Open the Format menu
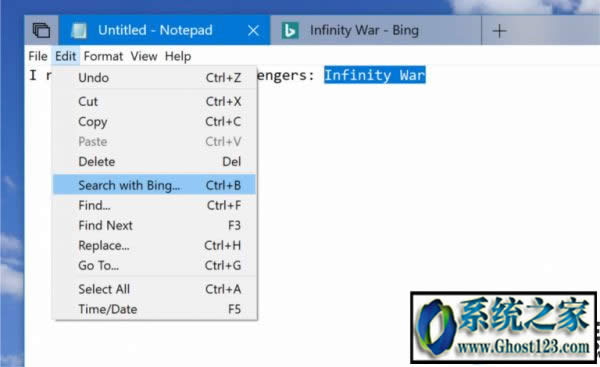The height and width of the screenshot is (367, 600). click(103, 56)
